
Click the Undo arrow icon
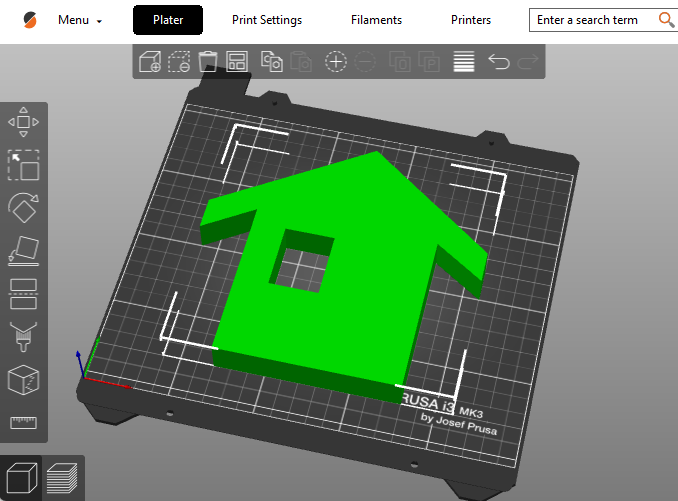499,62
